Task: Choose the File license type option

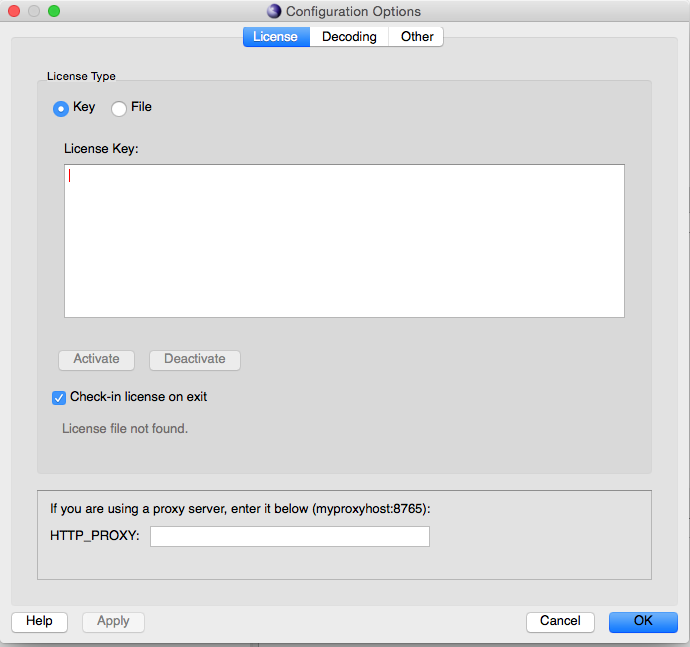Action: pos(119,108)
